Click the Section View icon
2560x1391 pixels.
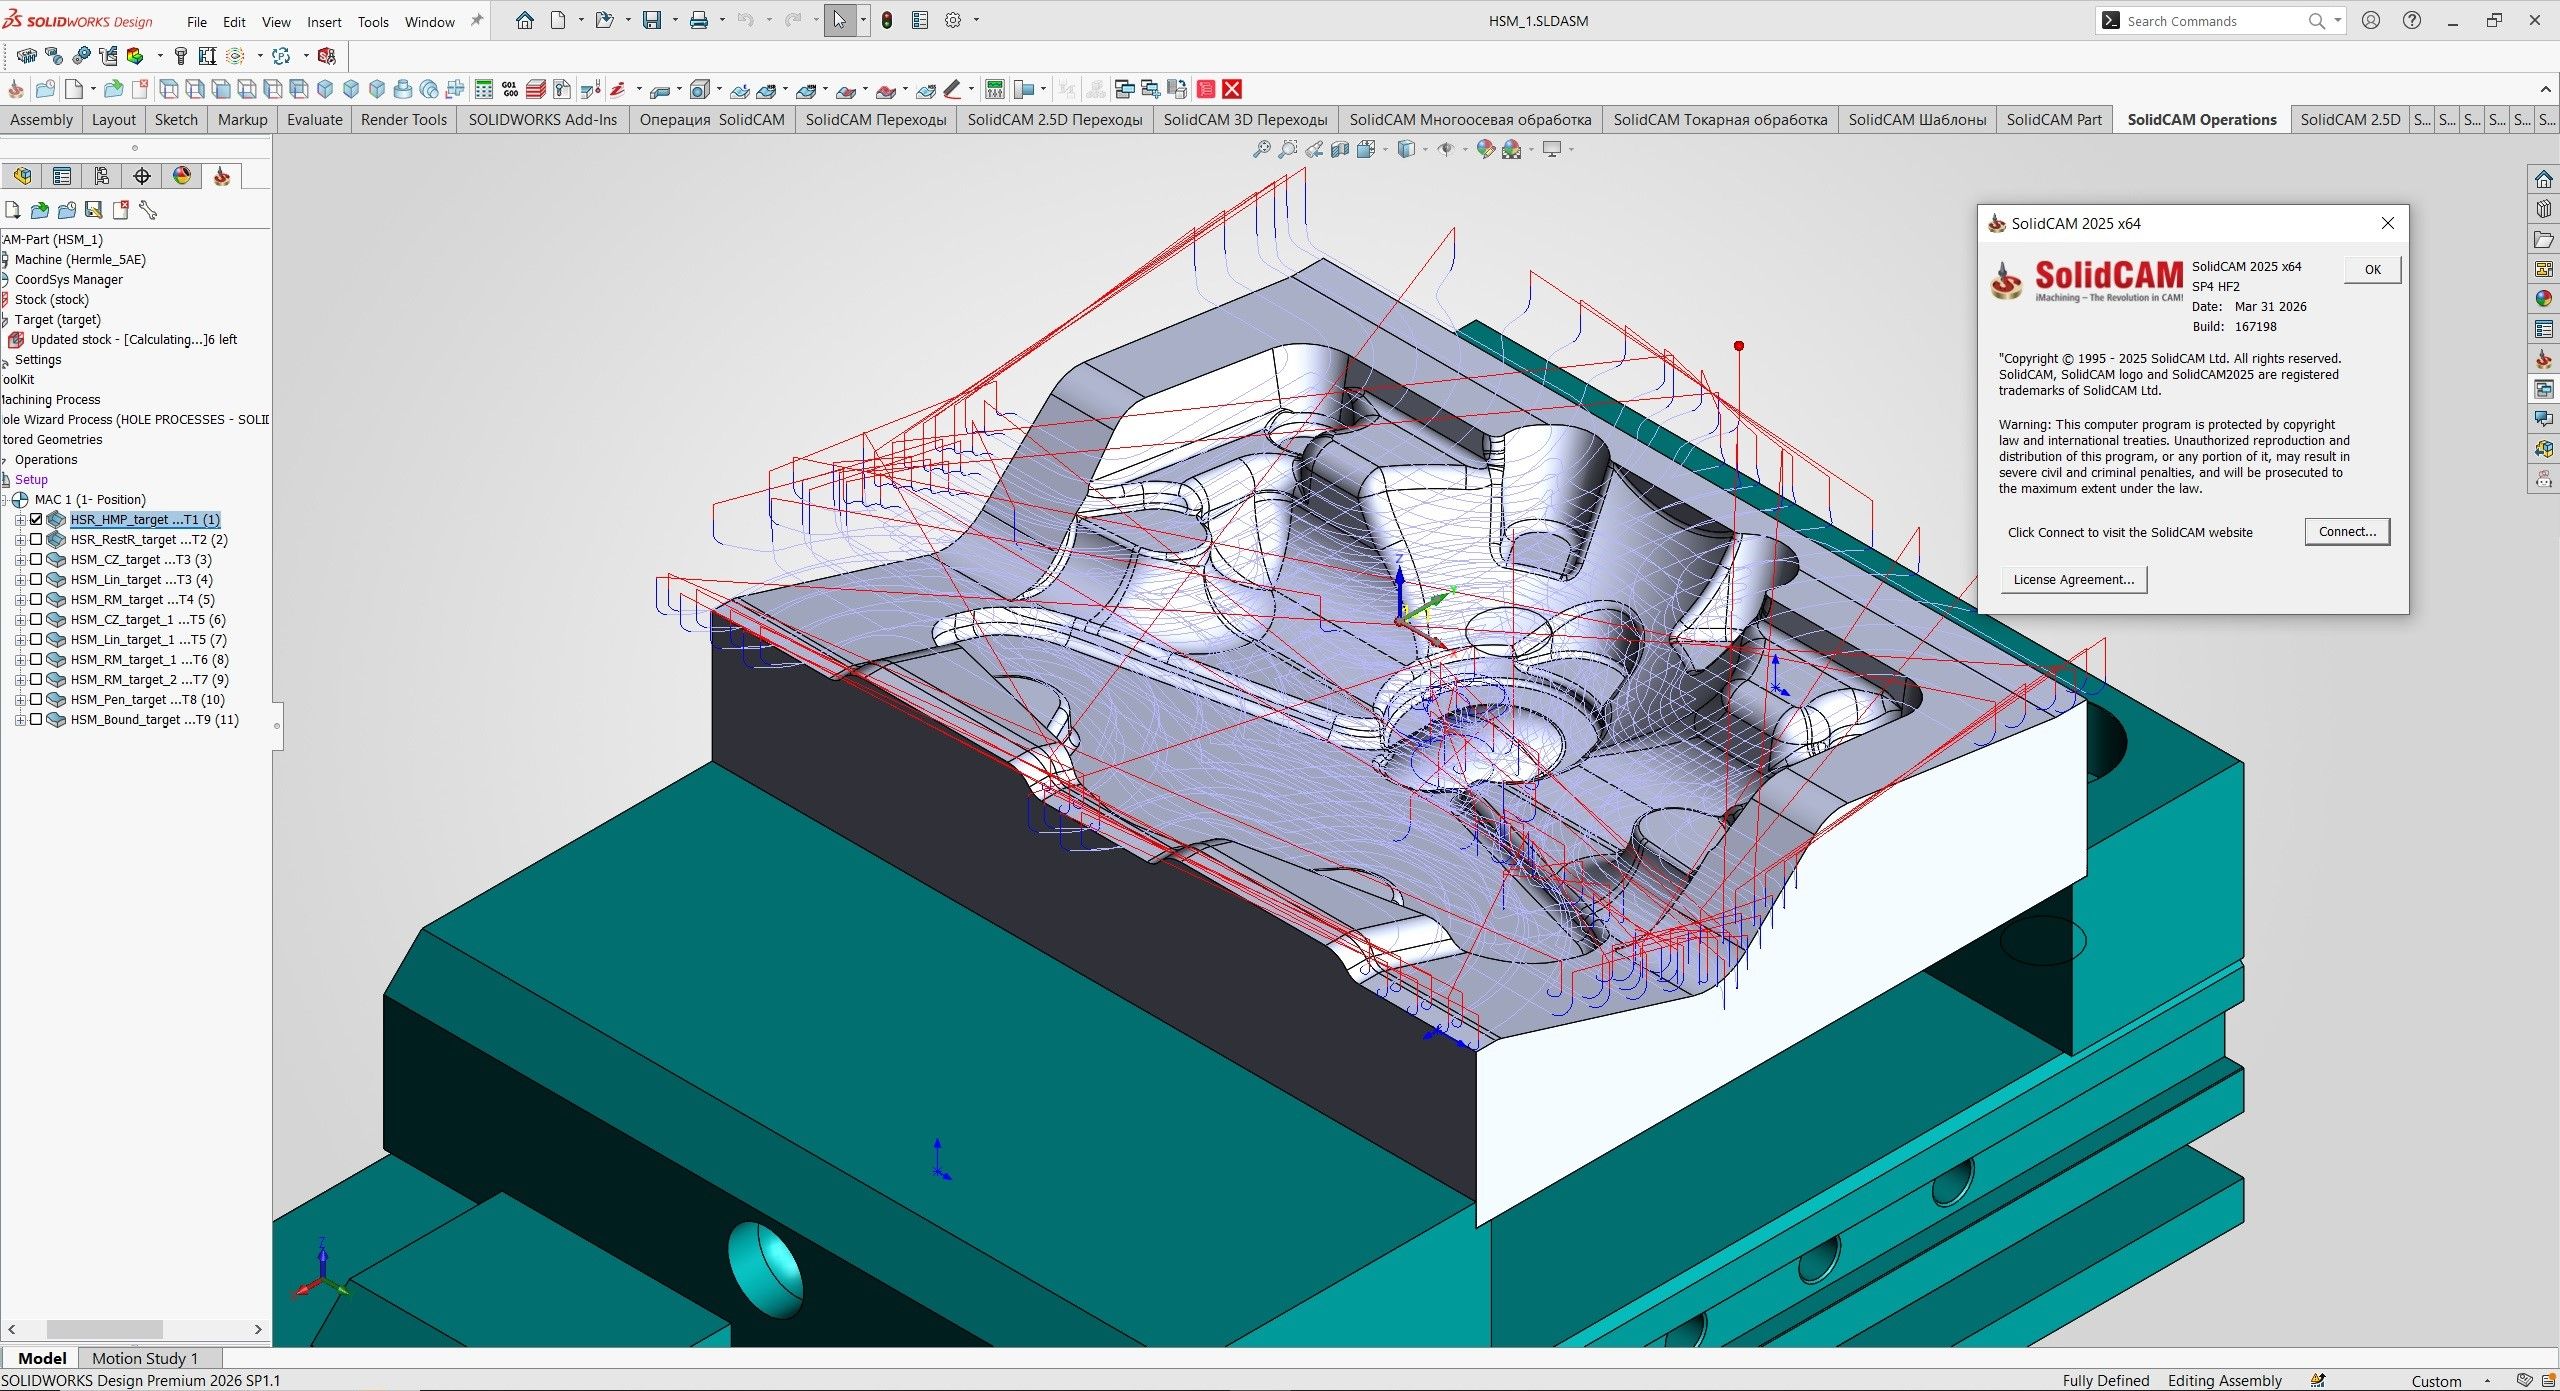[x=1340, y=149]
